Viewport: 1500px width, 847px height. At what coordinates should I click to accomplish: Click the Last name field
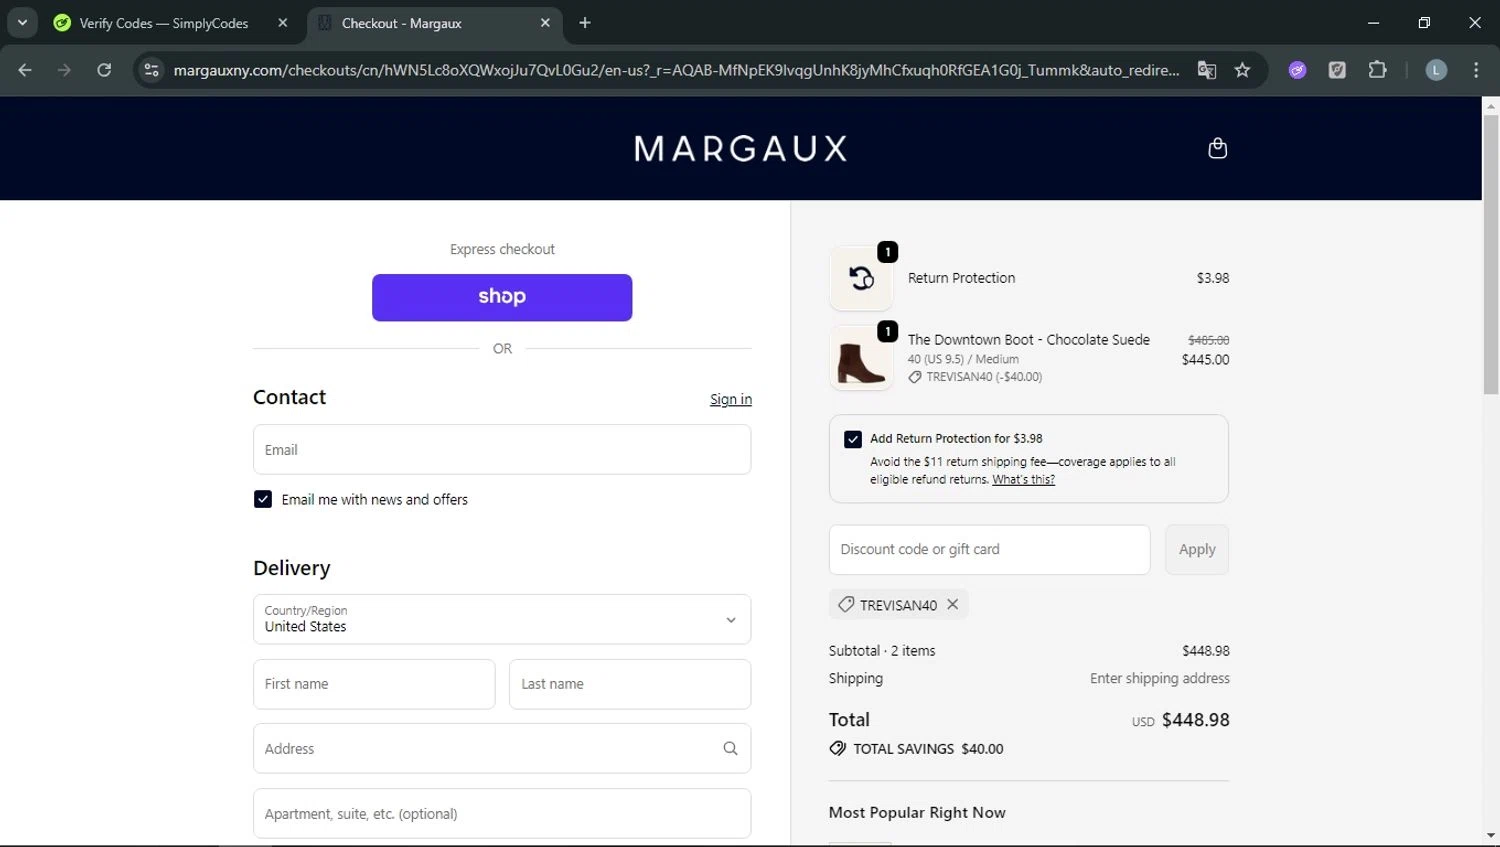[630, 684]
